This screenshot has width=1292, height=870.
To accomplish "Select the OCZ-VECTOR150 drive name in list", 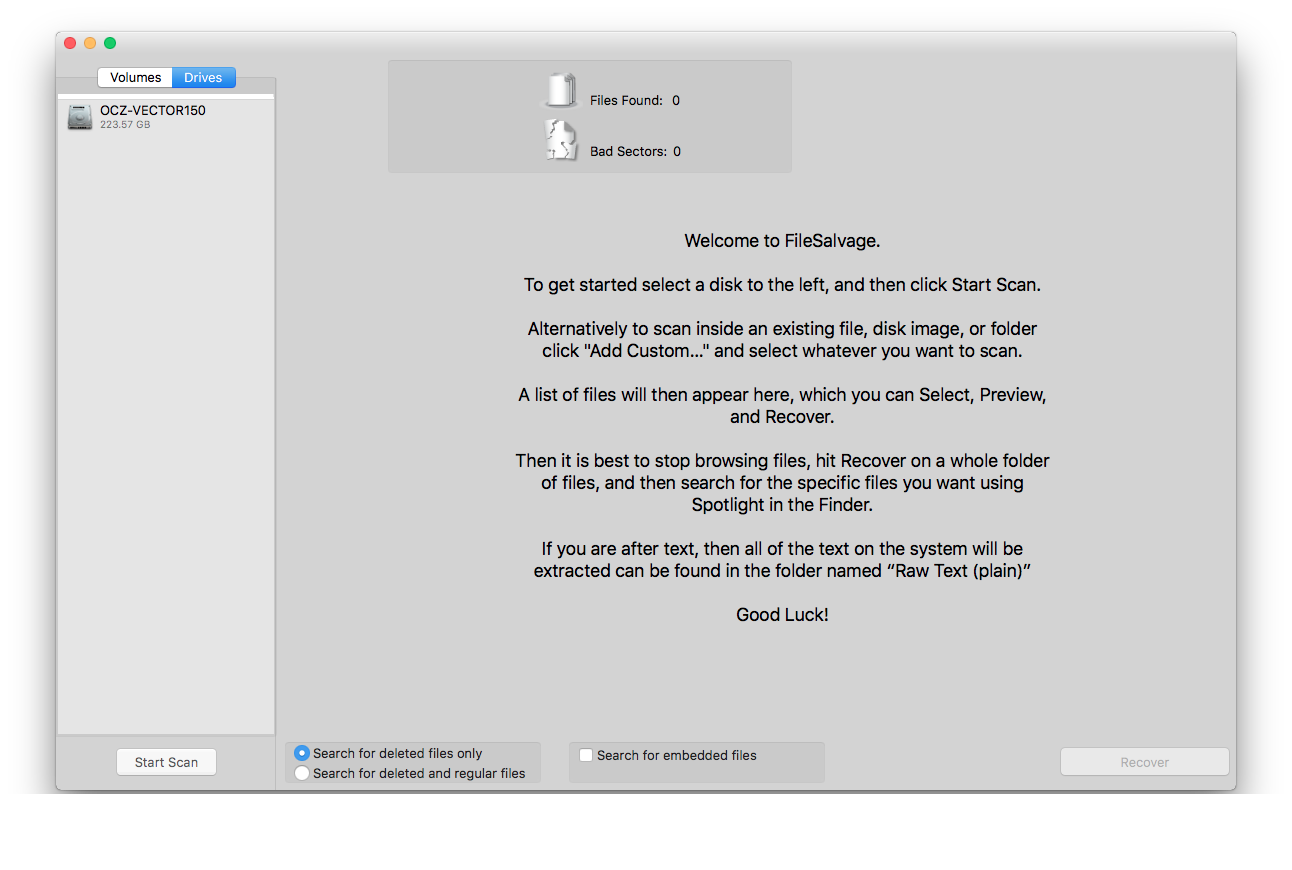I will click(x=152, y=110).
